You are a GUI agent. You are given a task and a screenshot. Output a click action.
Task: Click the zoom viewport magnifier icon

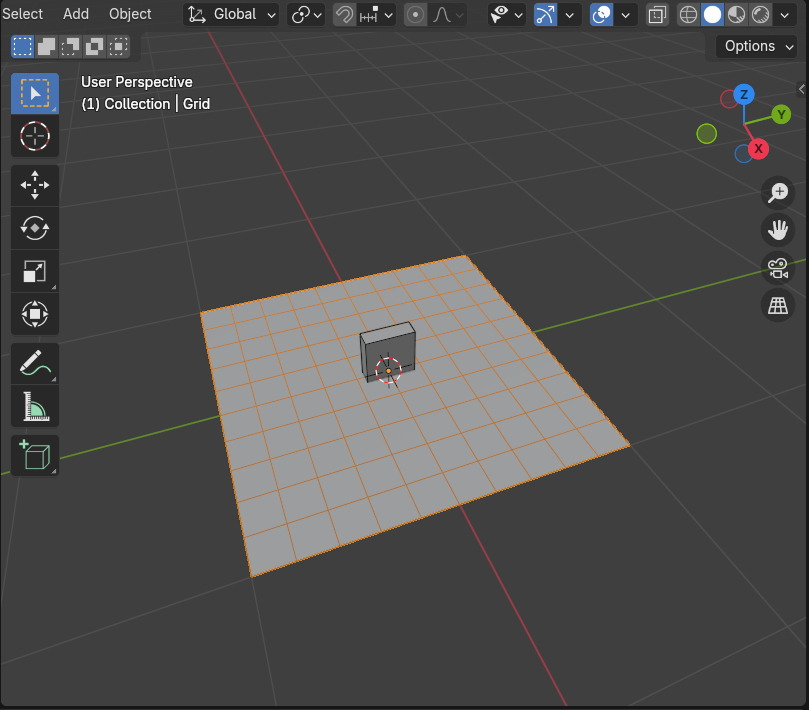coord(778,192)
